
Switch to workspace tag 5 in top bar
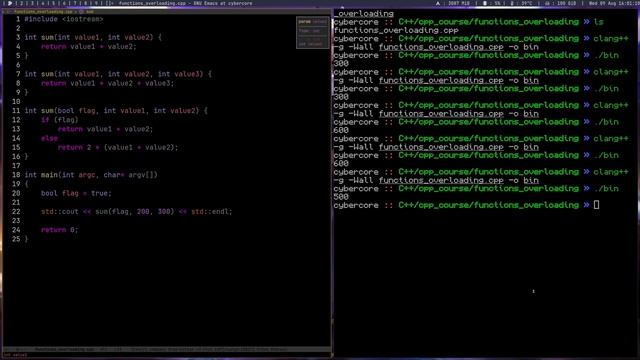tap(53, 3)
